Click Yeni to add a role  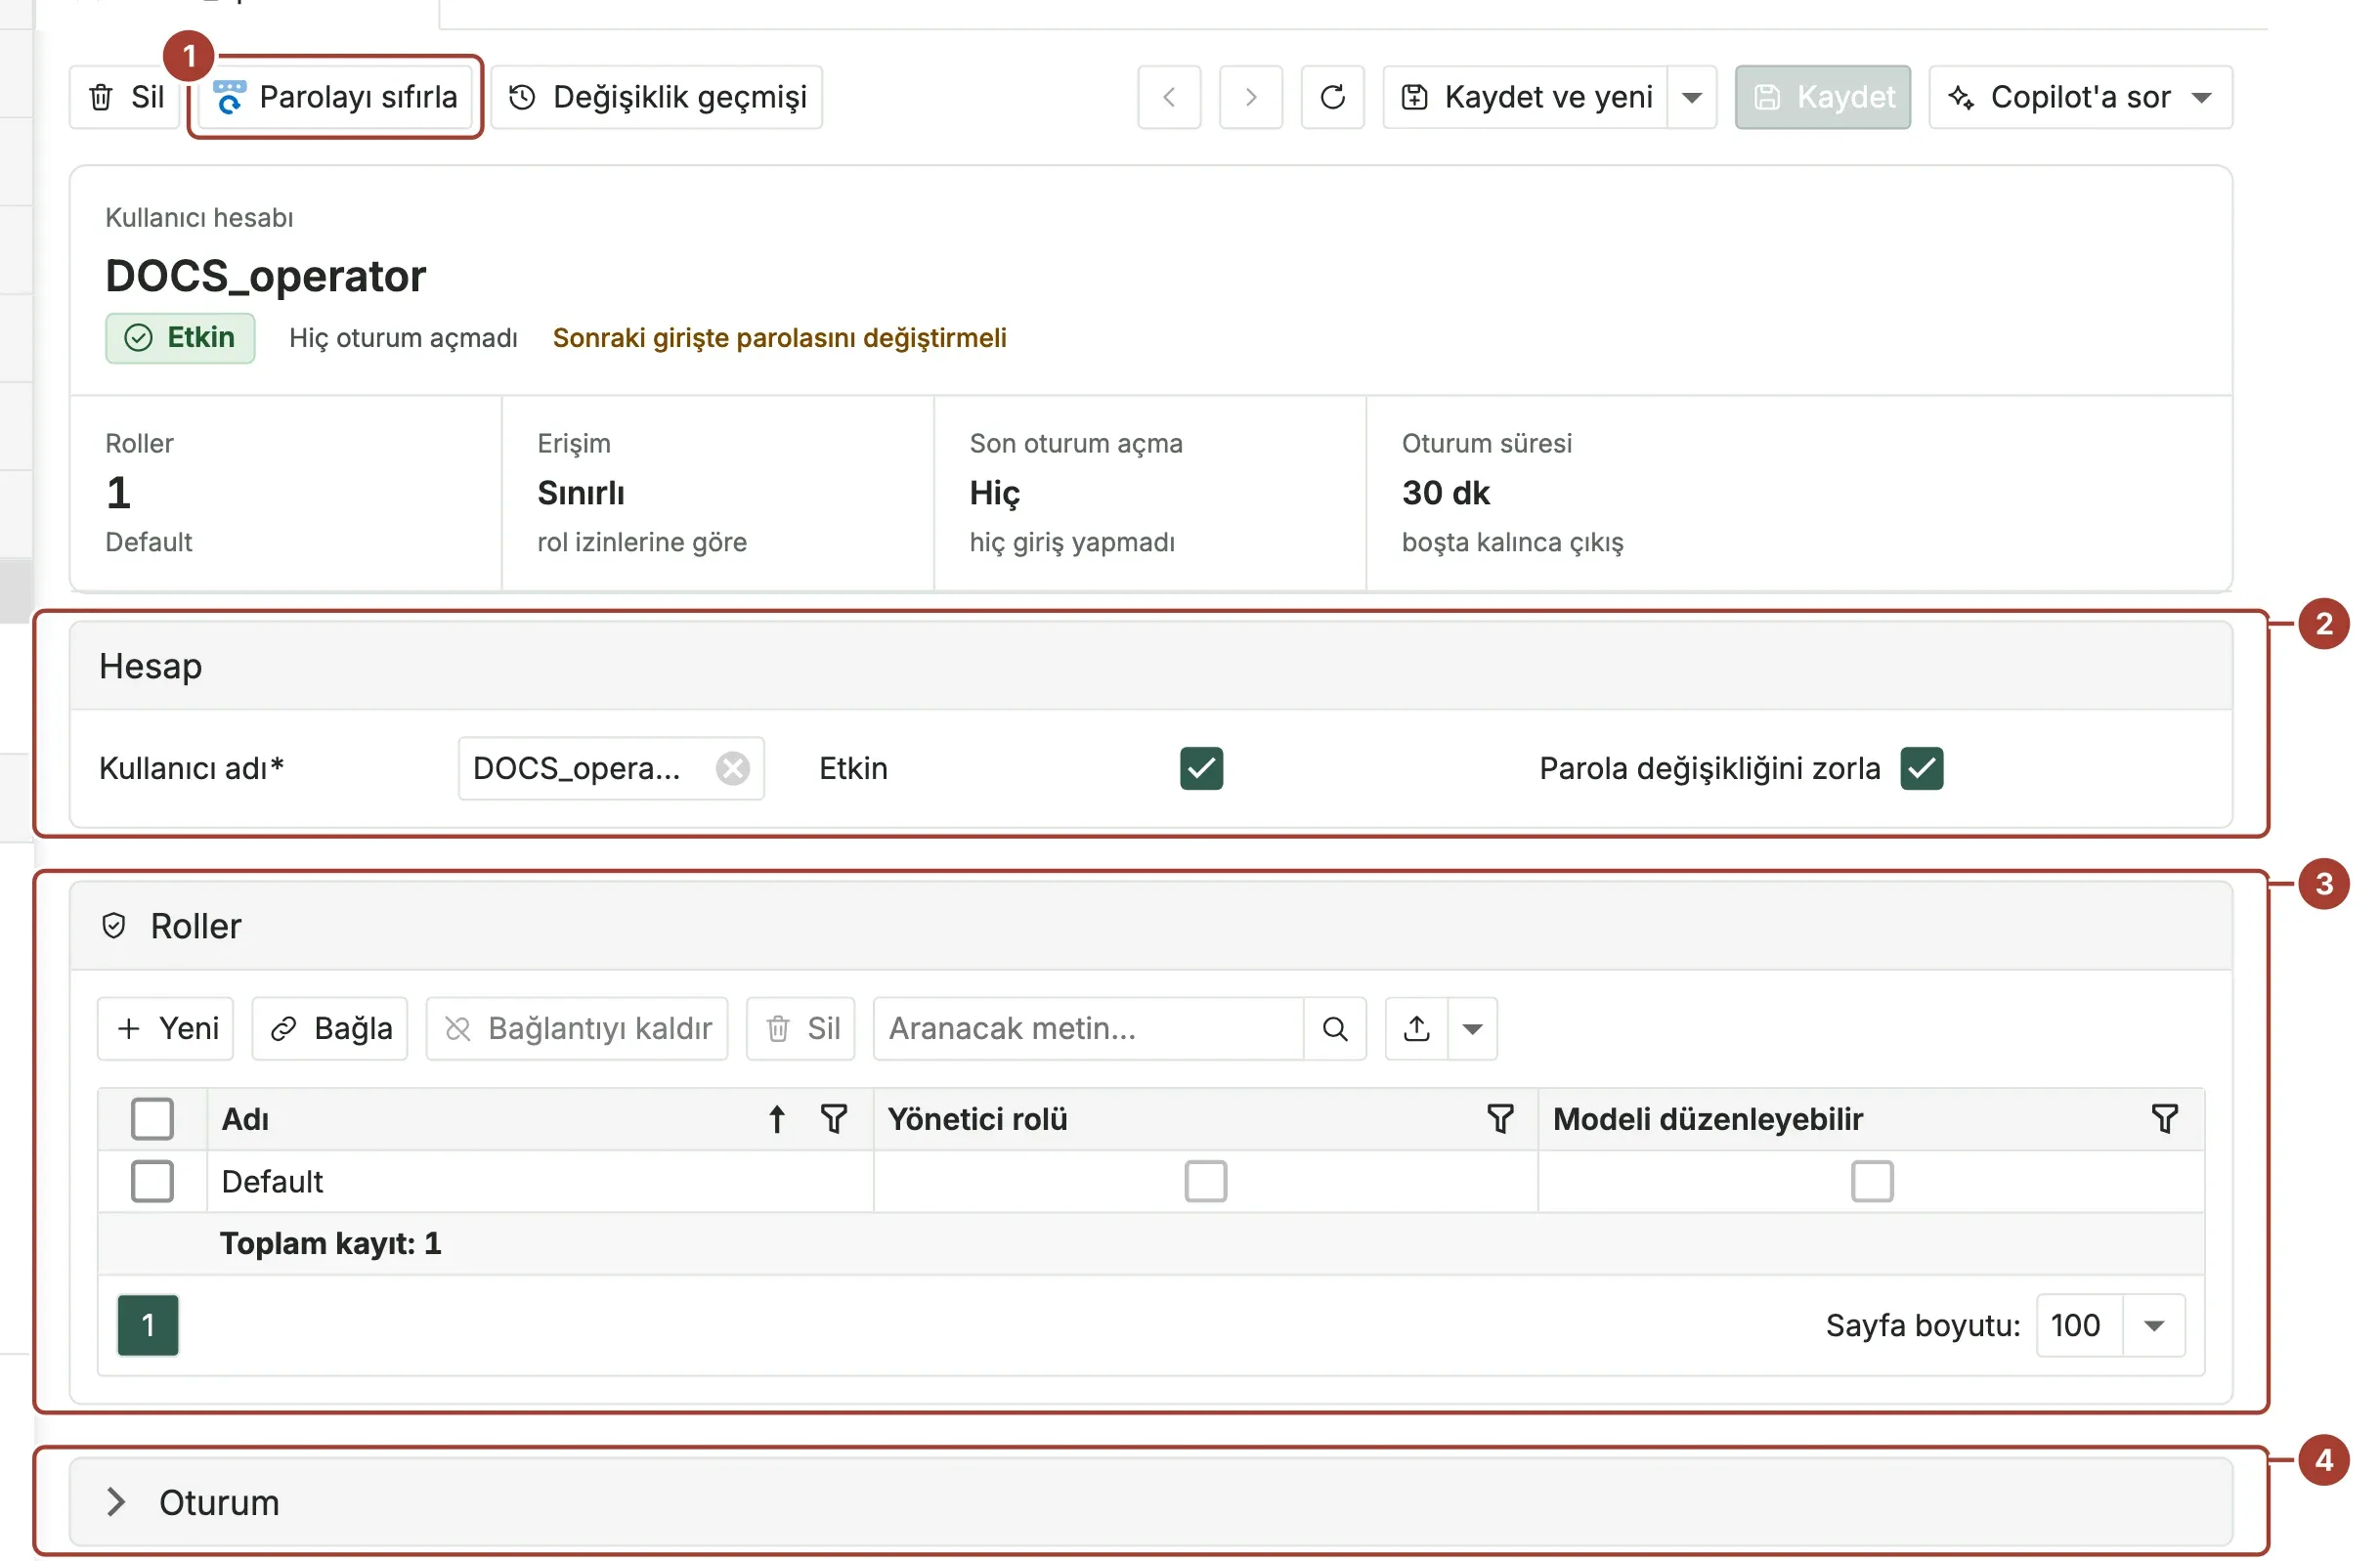pyautogui.click(x=166, y=1029)
